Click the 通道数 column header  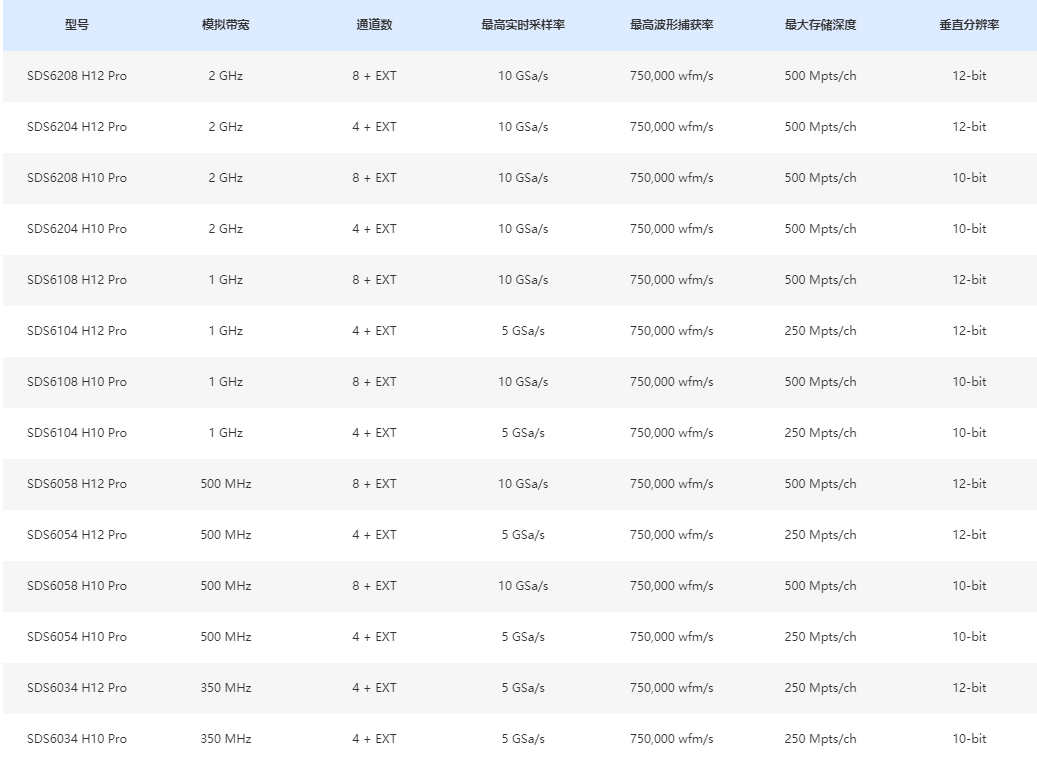[374, 24]
